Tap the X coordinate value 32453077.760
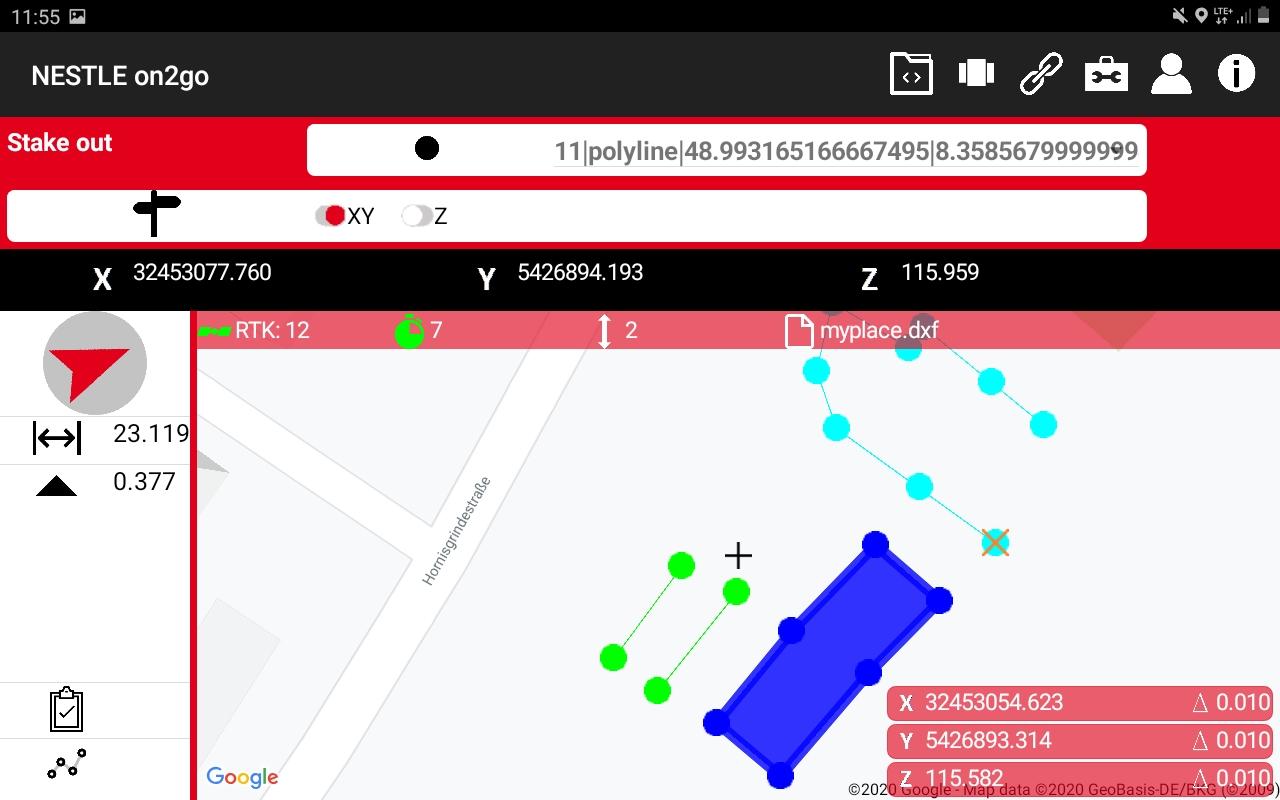1280x800 pixels. pyautogui.click(x=202, y=272)
